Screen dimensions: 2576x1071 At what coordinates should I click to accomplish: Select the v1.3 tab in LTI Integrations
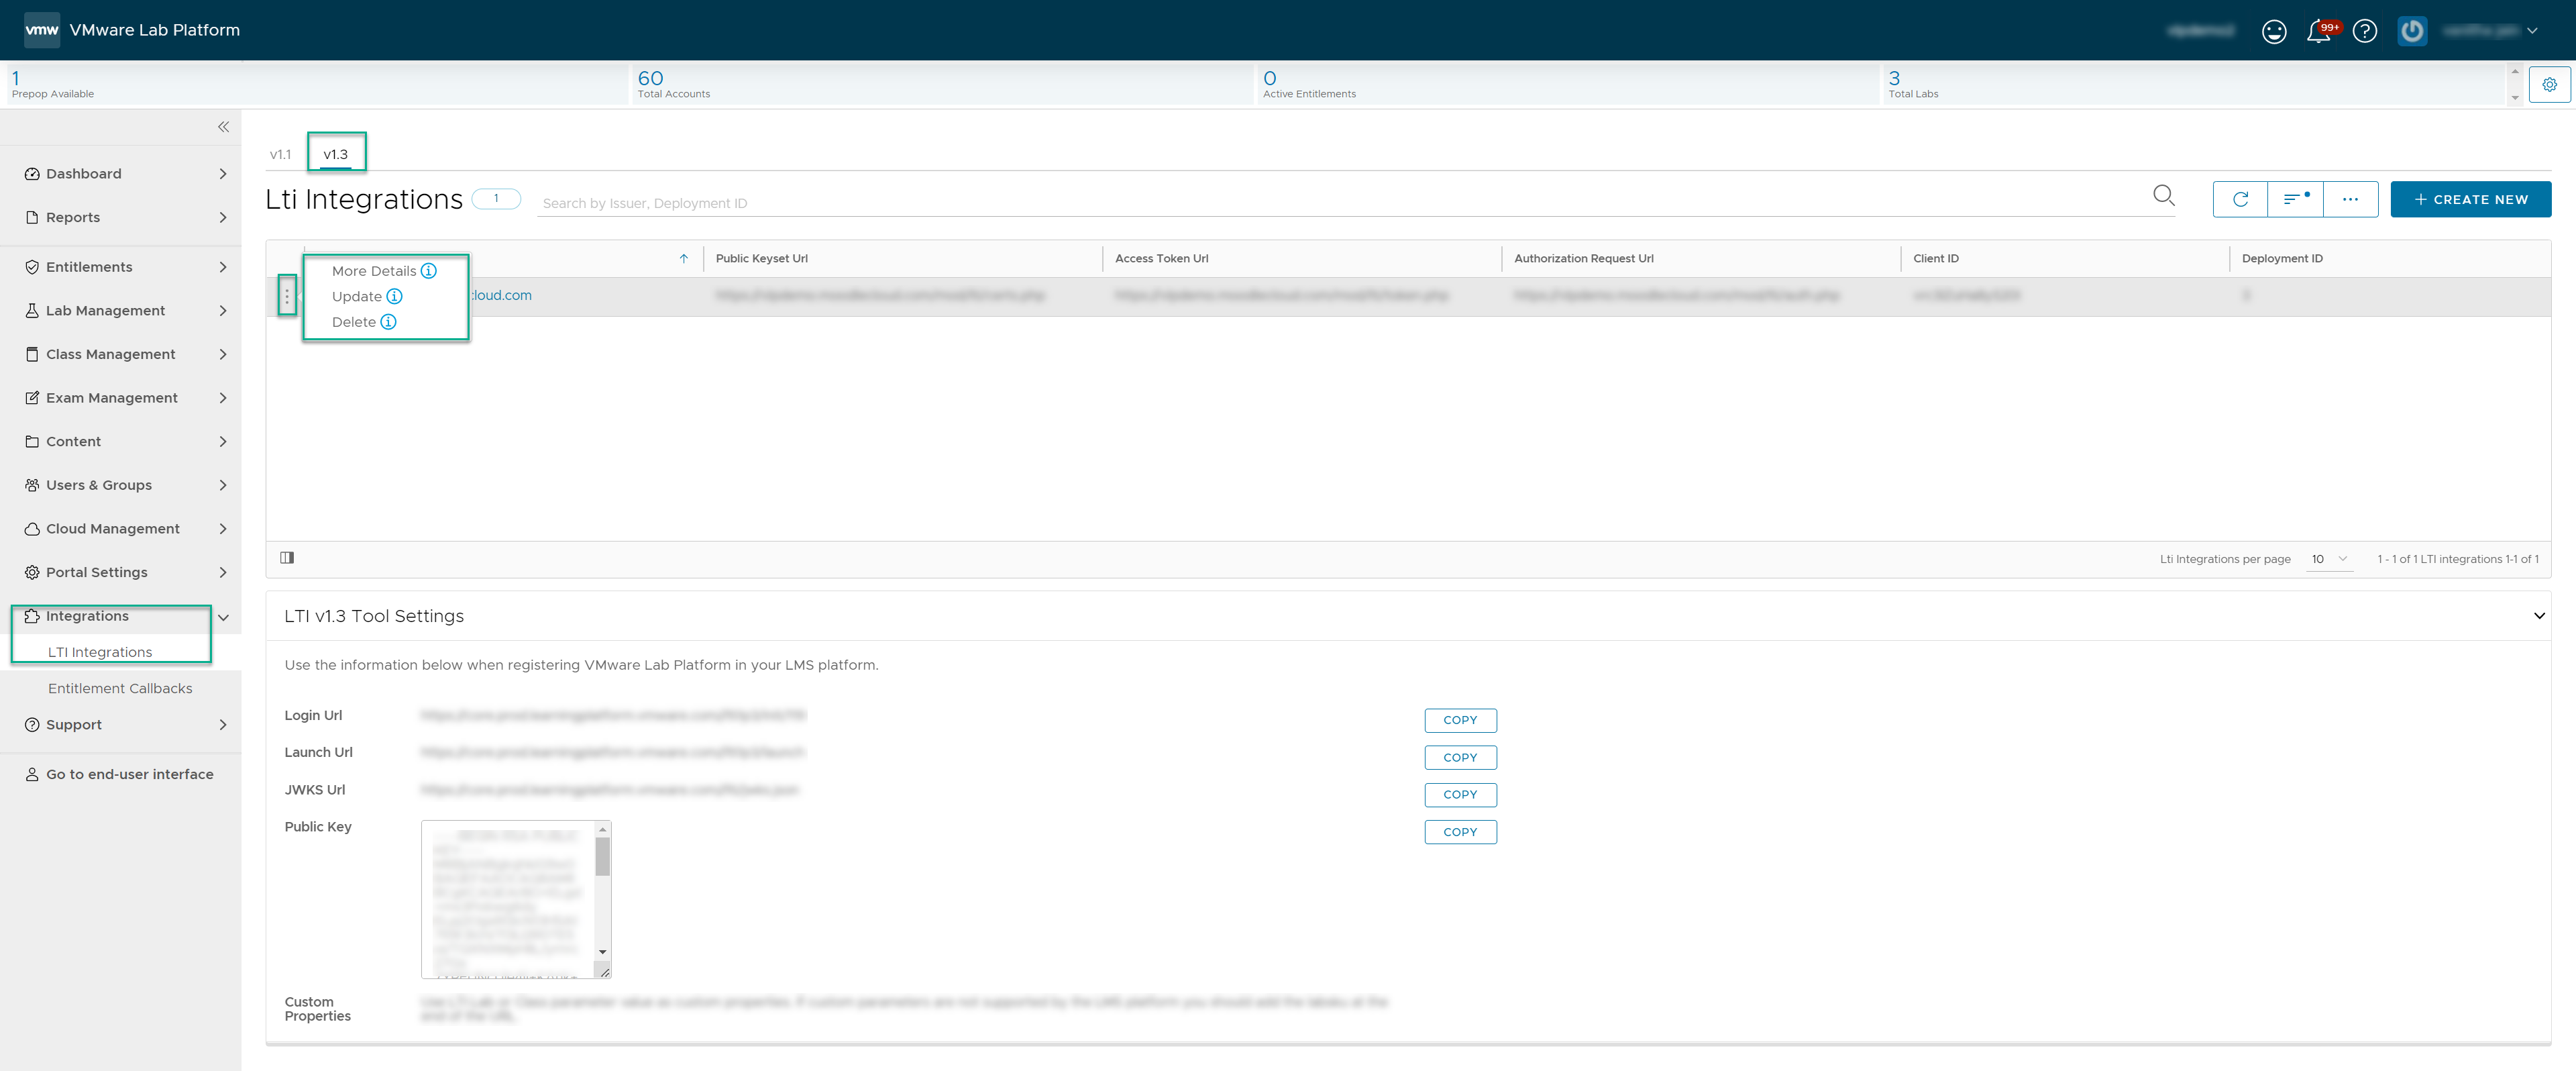335,153
